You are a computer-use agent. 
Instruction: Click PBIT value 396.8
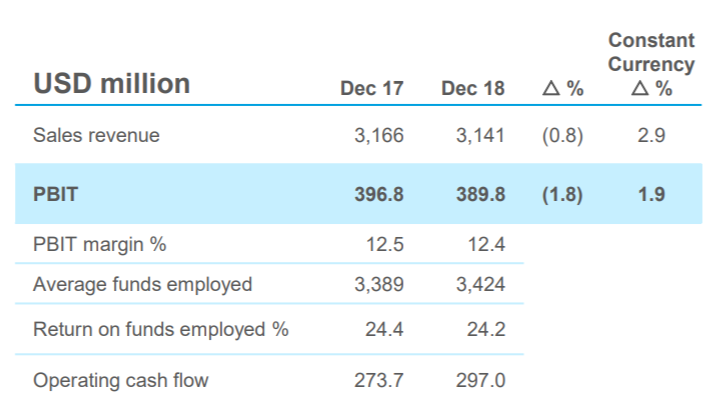coord(379,194)
